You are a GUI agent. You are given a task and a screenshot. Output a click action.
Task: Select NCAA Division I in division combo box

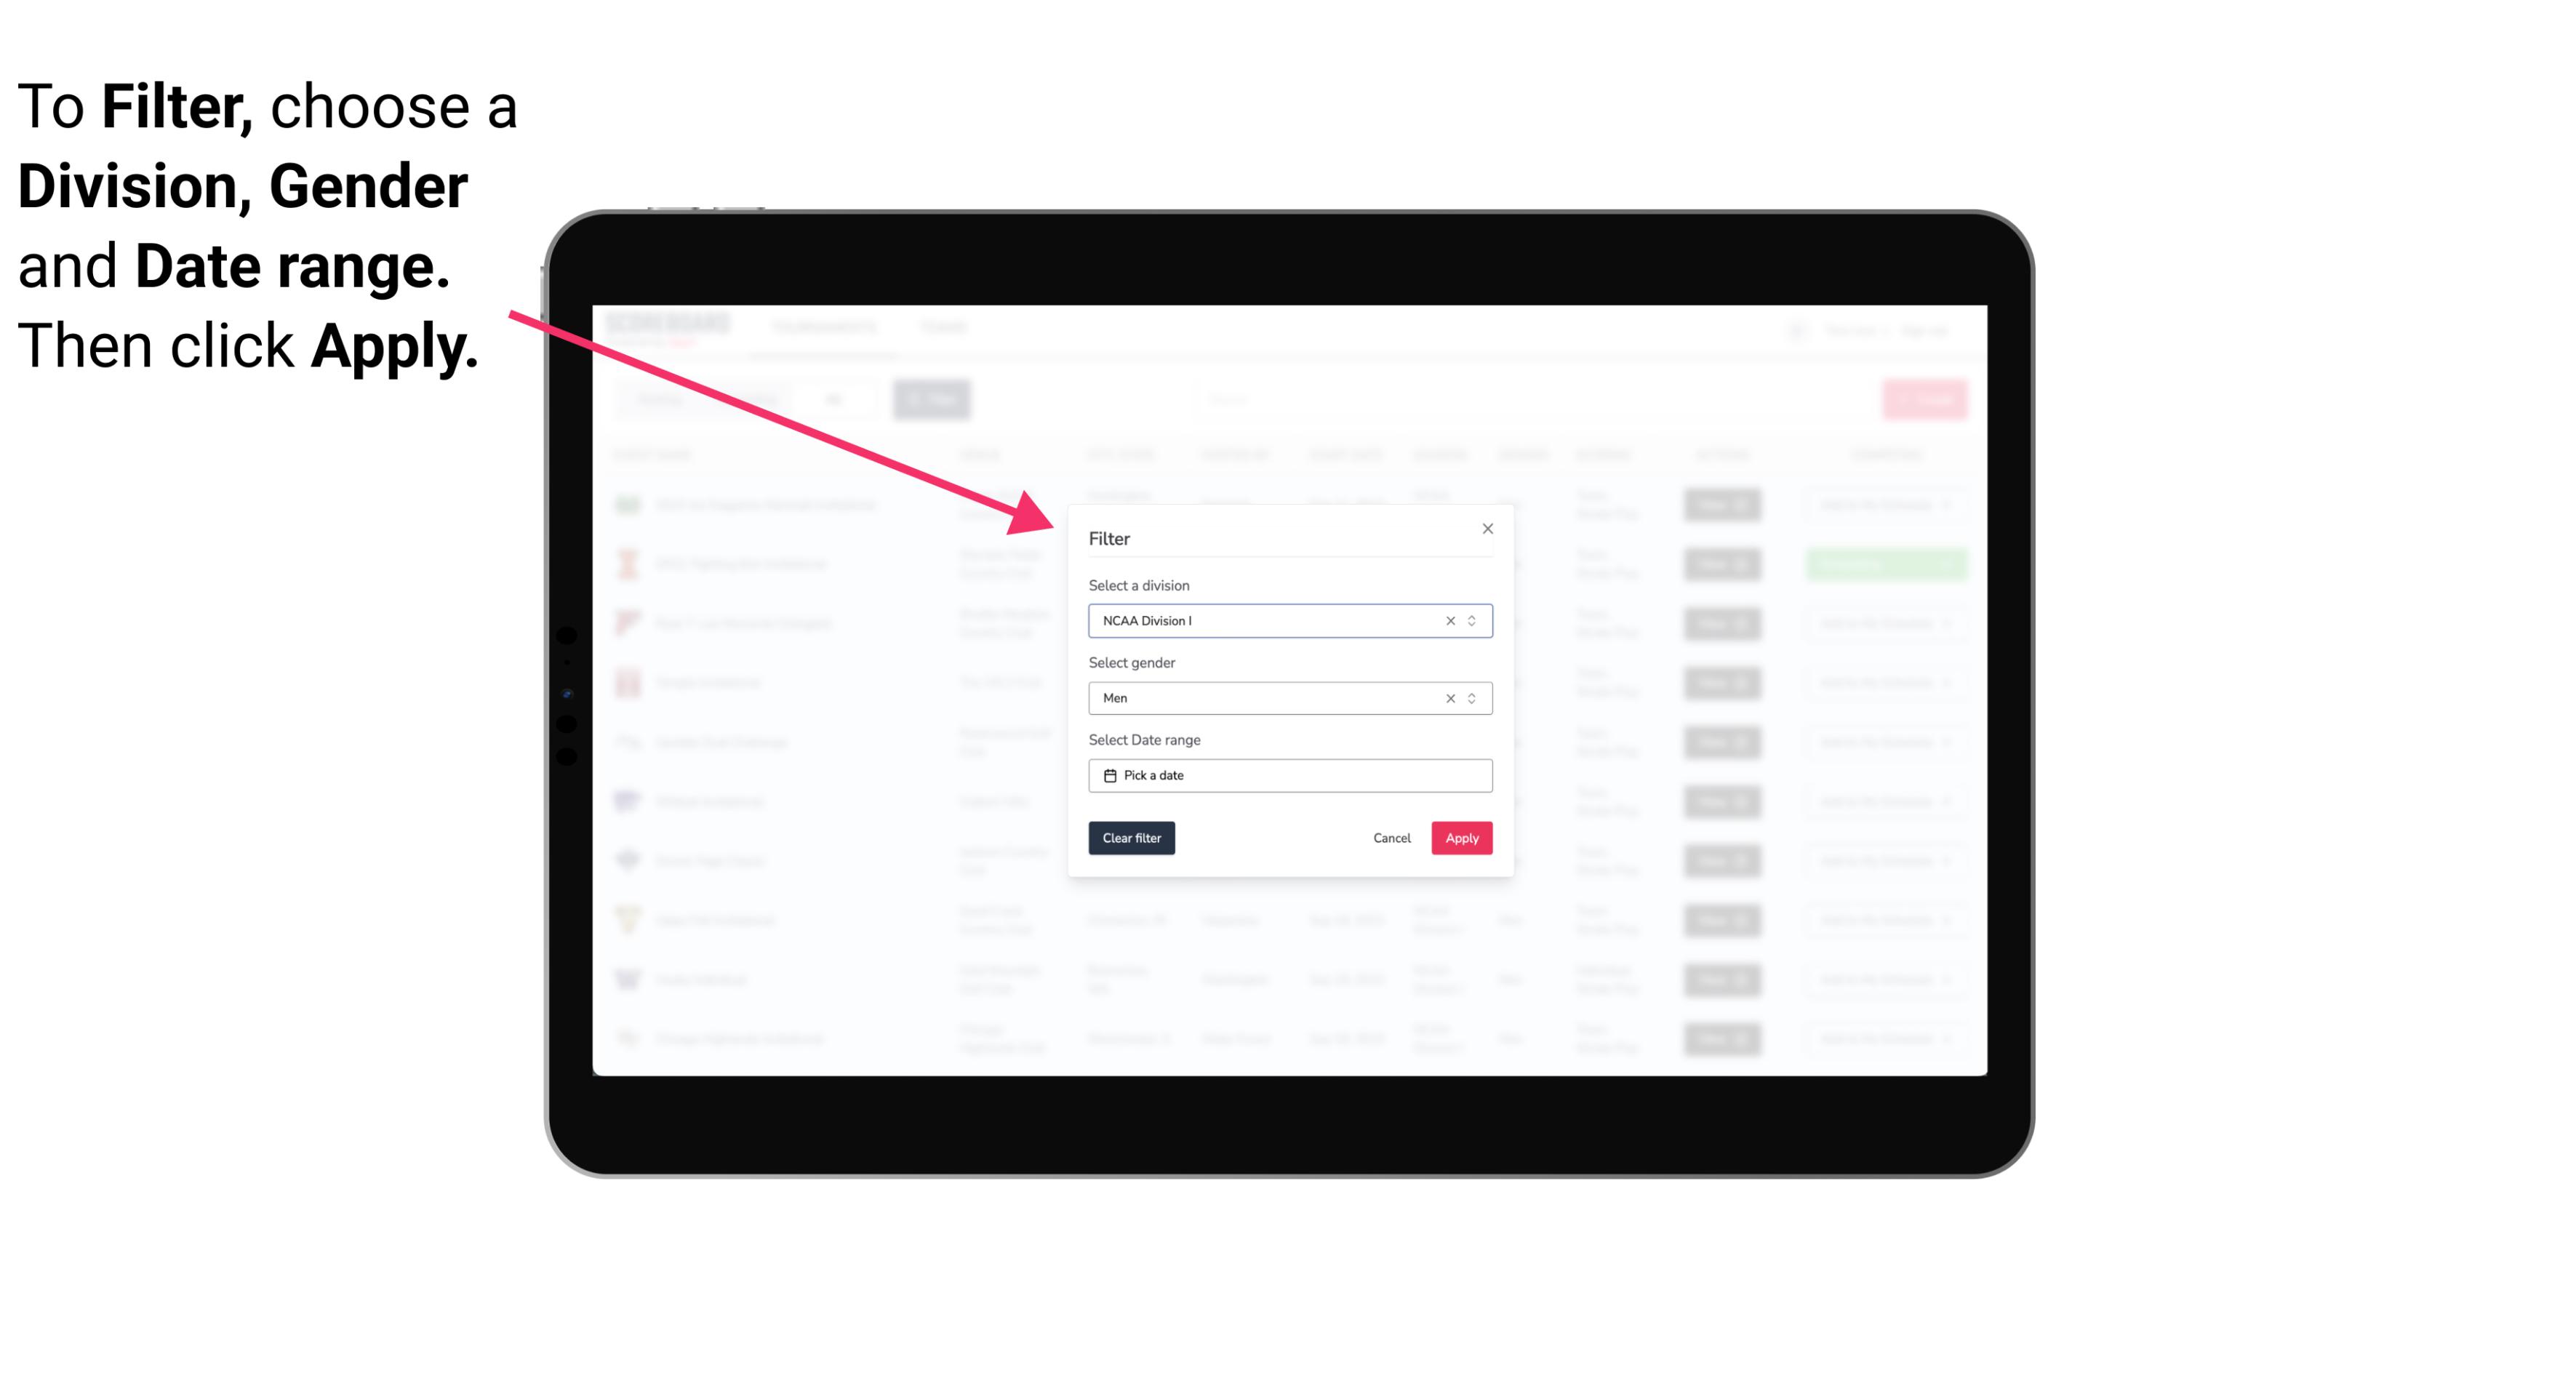pyautogui.click(x=1289, y=620)
